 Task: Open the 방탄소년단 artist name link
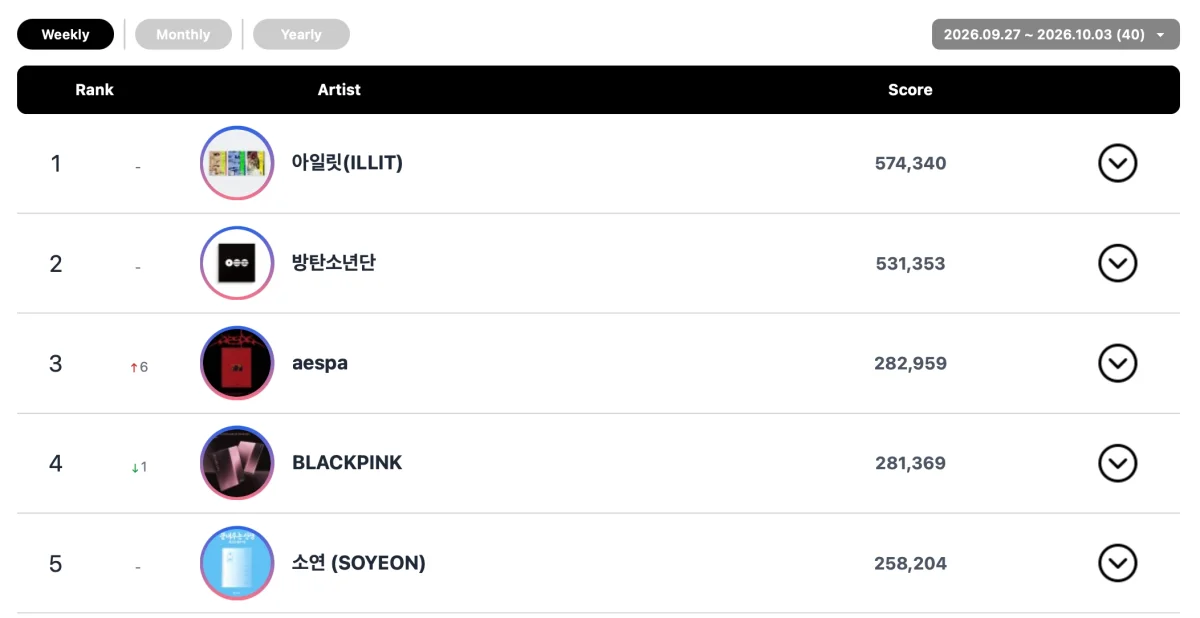334,263
